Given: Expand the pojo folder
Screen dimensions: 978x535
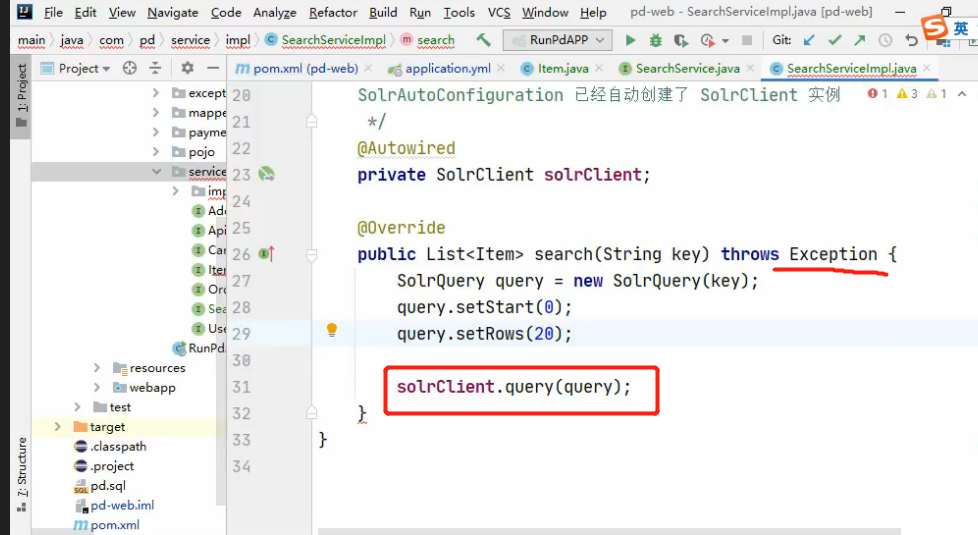Looking at the screenshot, I should click(156, 152).
